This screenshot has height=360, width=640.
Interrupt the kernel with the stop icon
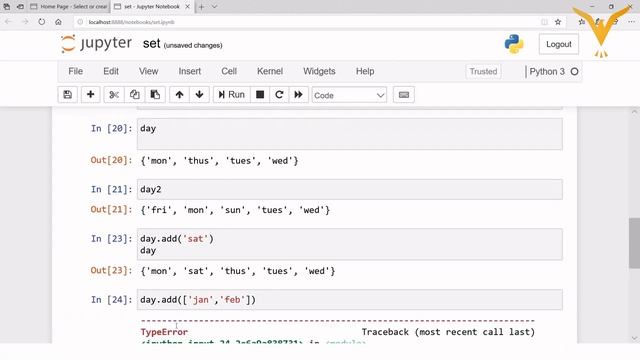[260, 95]
